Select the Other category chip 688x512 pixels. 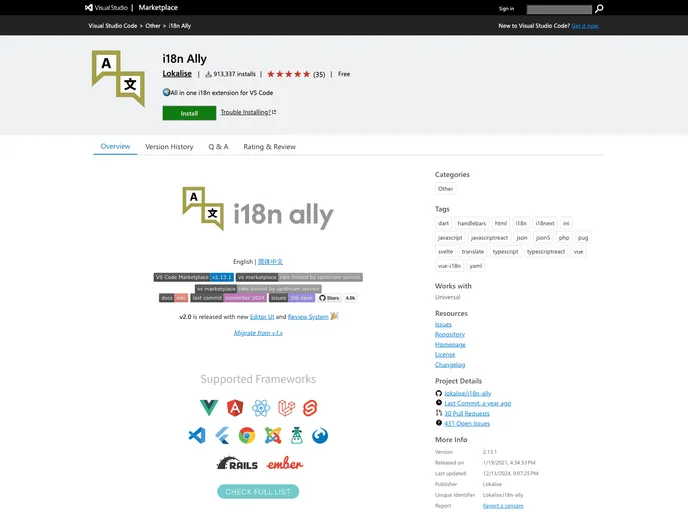pos(445,189)
